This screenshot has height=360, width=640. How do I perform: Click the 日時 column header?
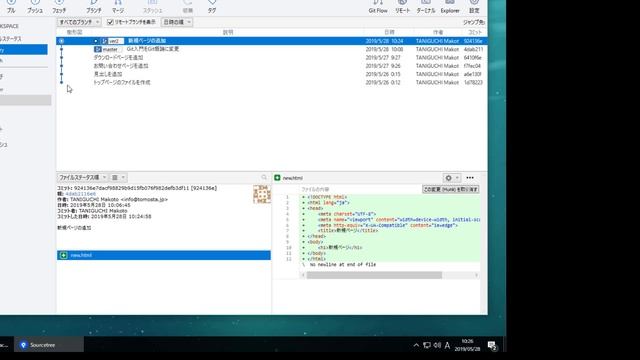coord(389,32)
